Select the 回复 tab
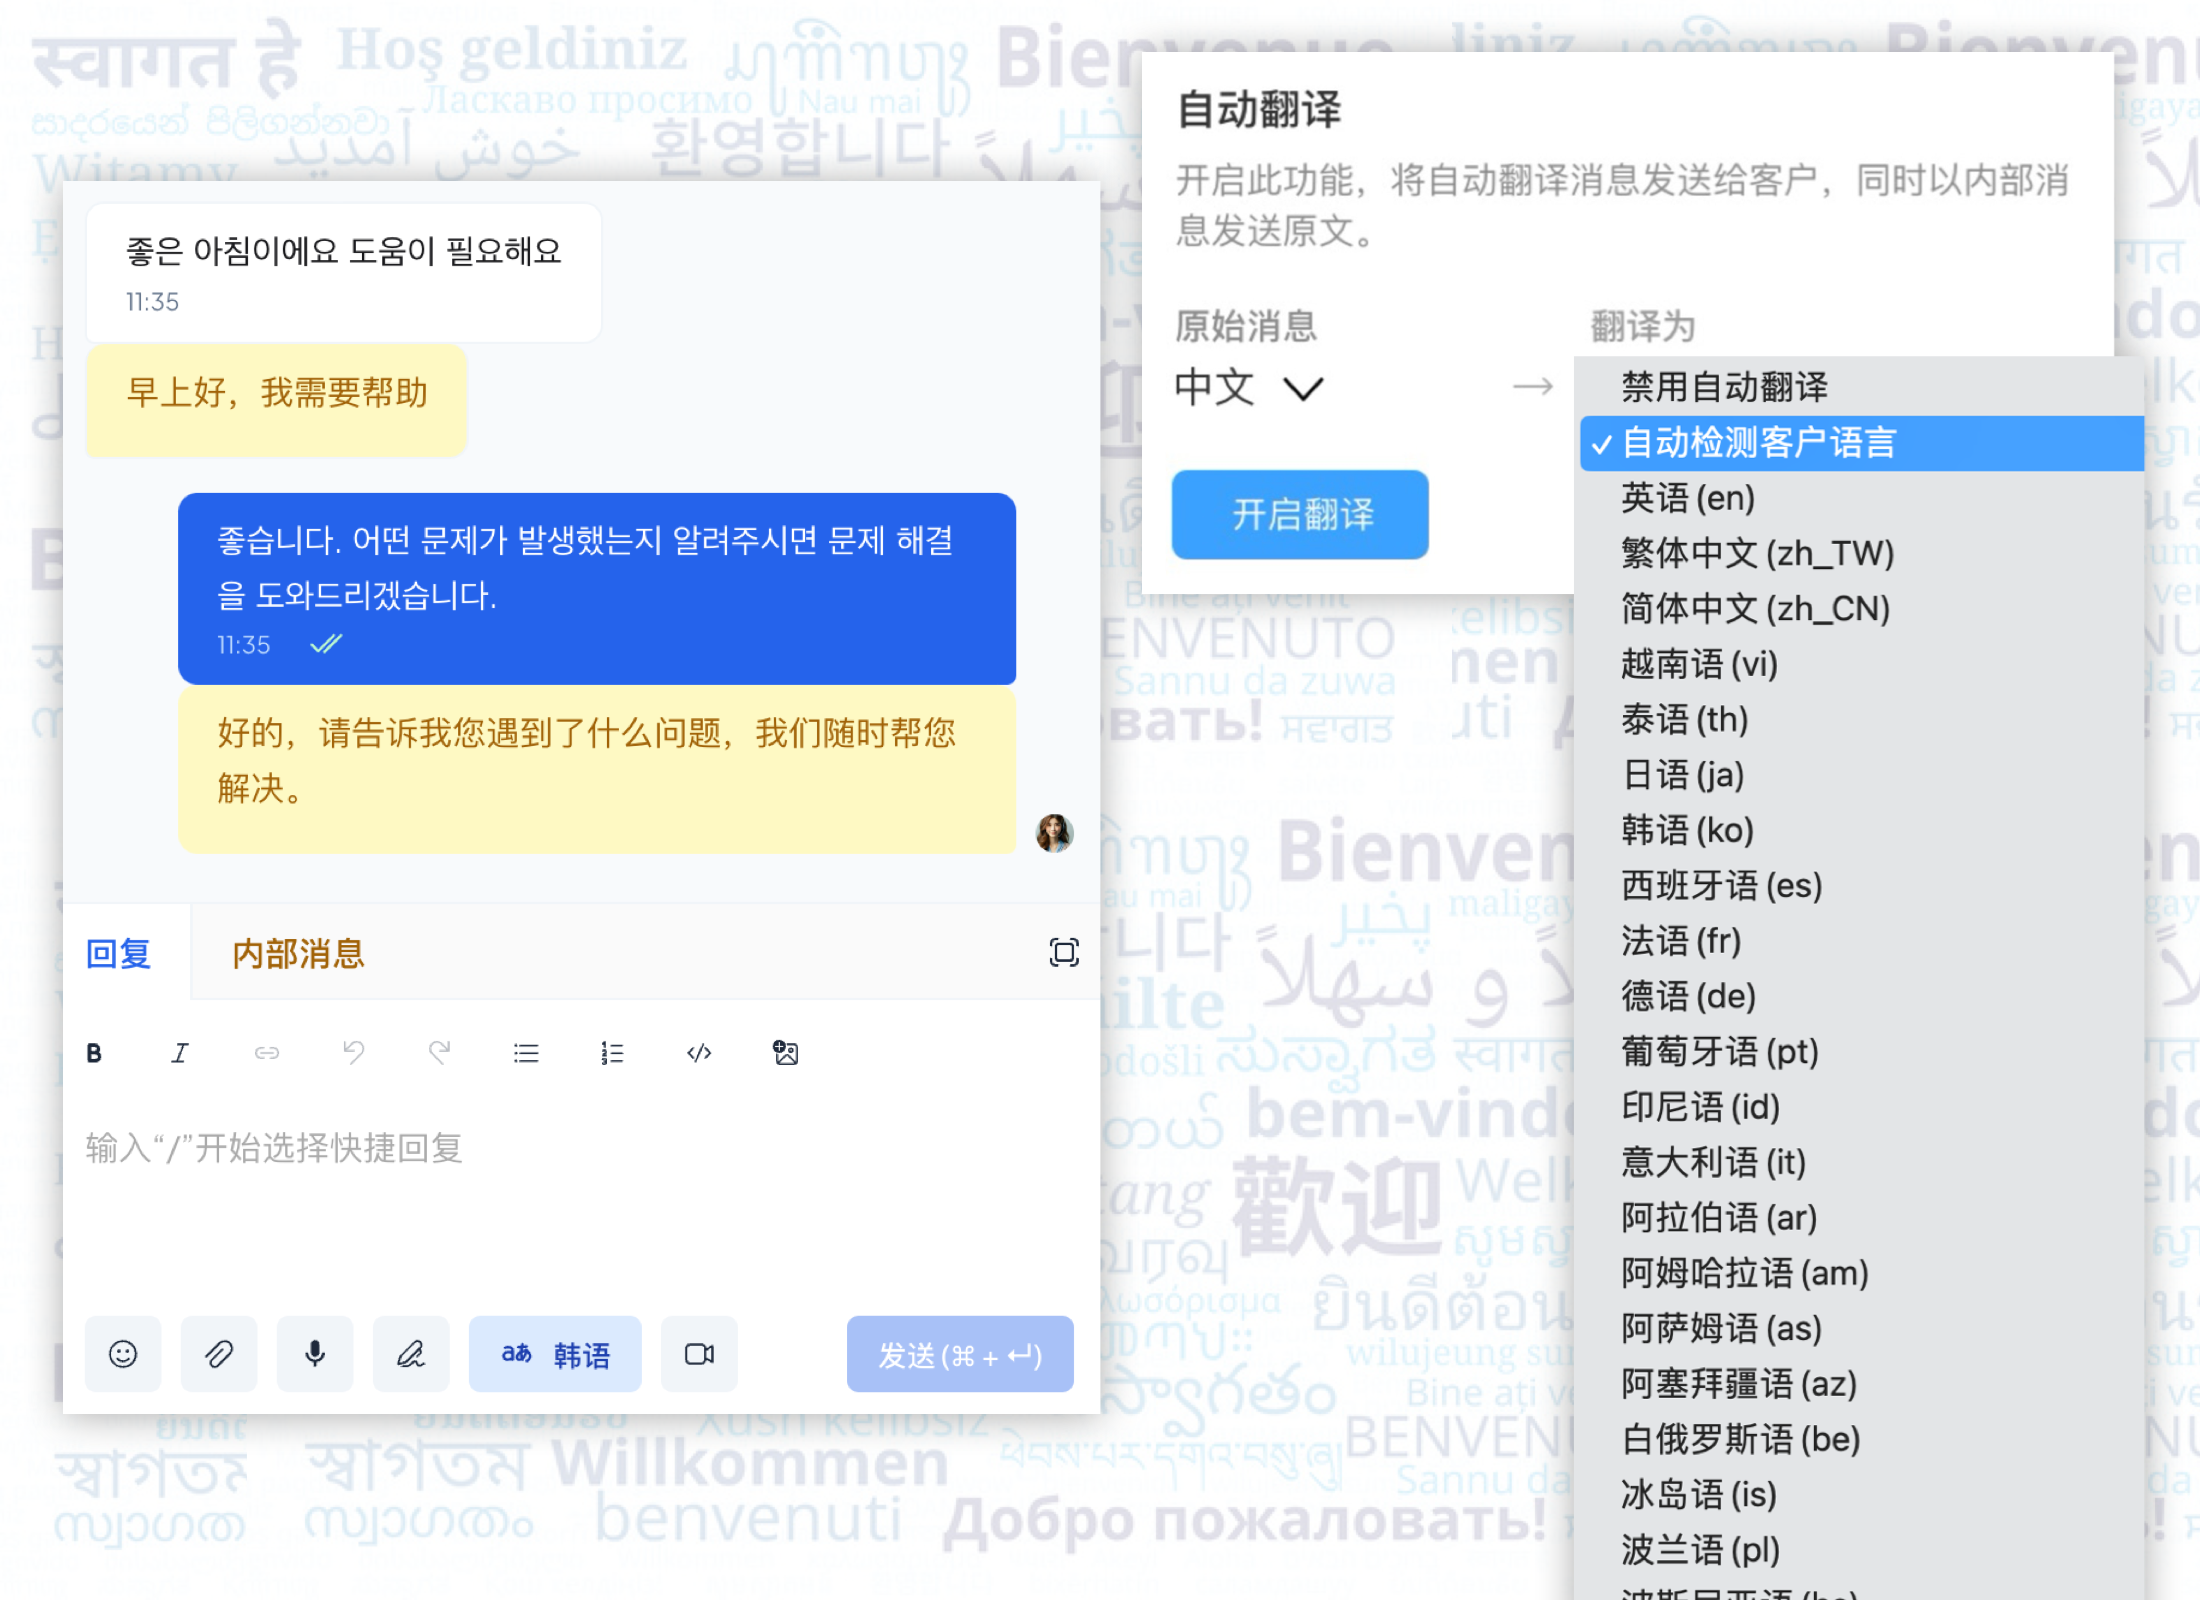 [120, 953]
